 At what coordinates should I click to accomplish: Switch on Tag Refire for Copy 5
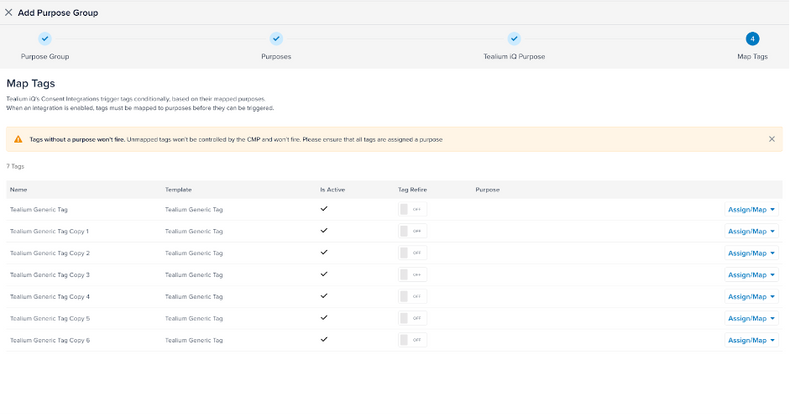tap(411, 318)
